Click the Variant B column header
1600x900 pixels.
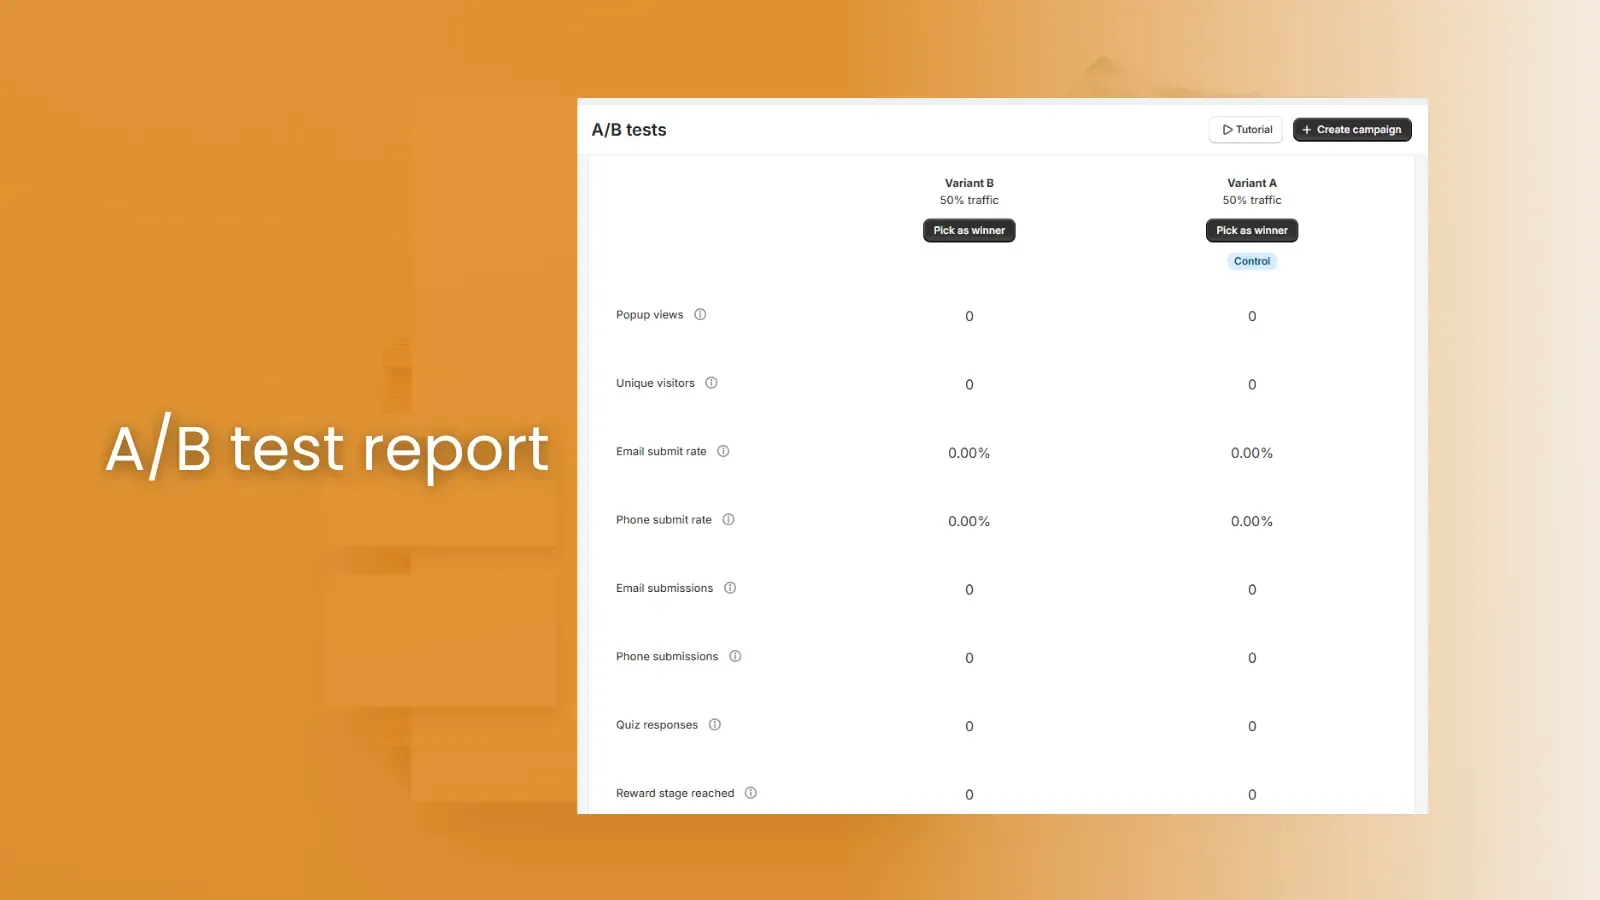tap(969, 183)
